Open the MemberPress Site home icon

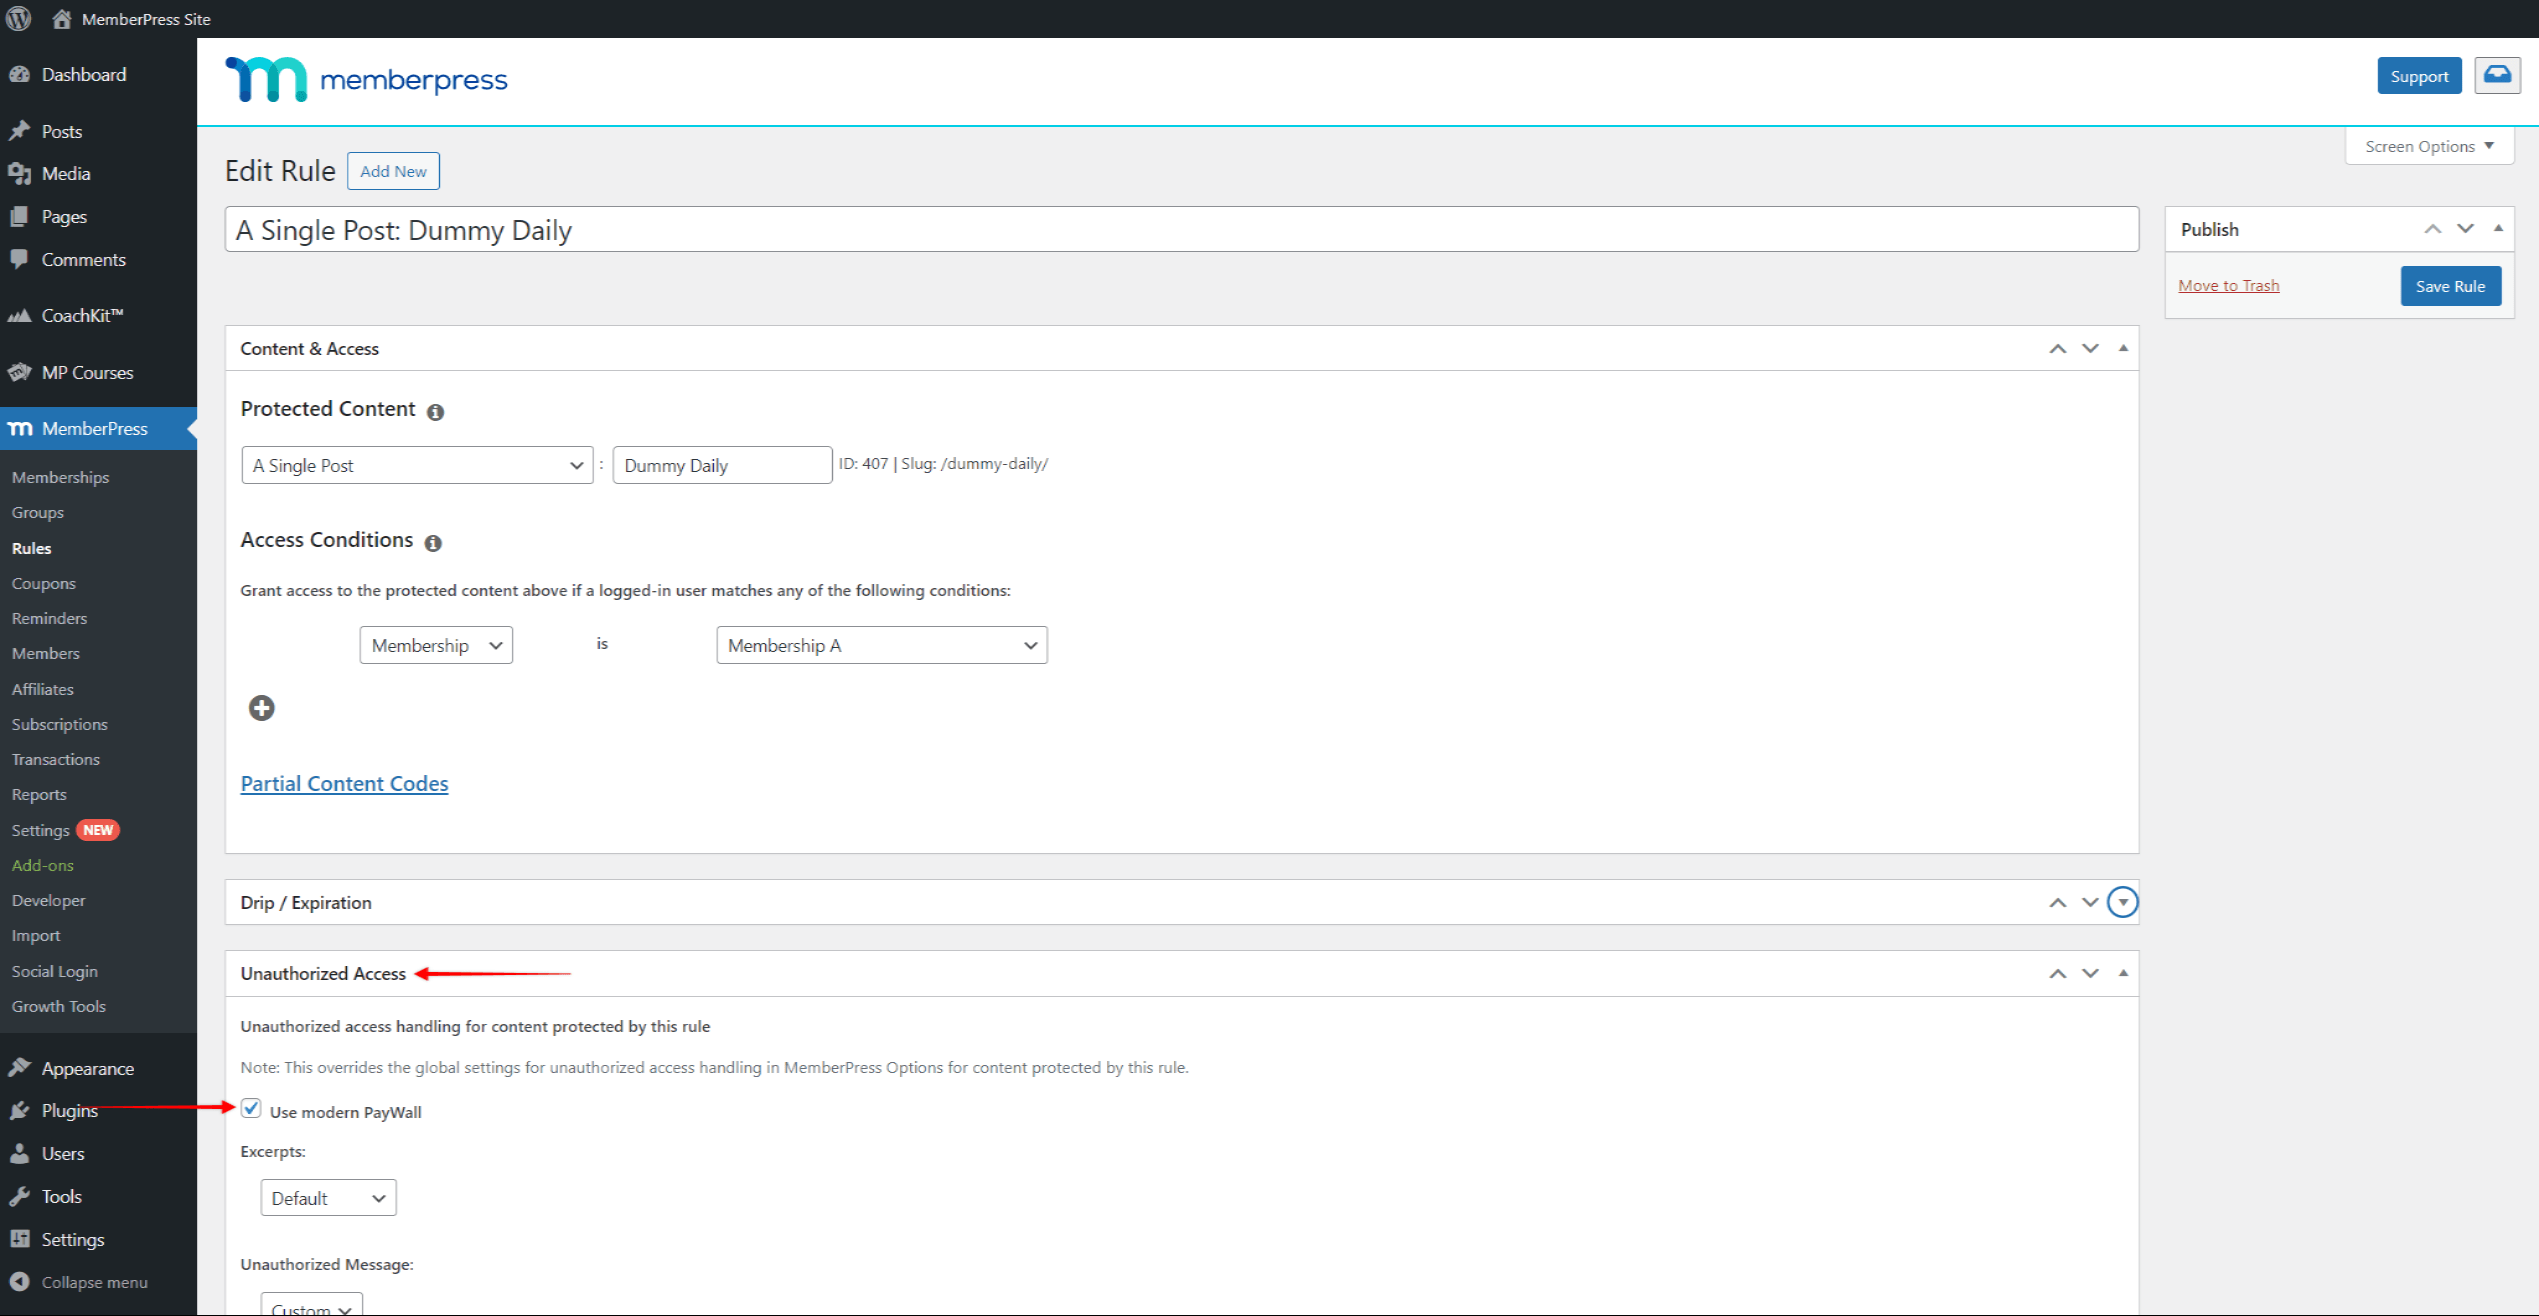[62, 18]
